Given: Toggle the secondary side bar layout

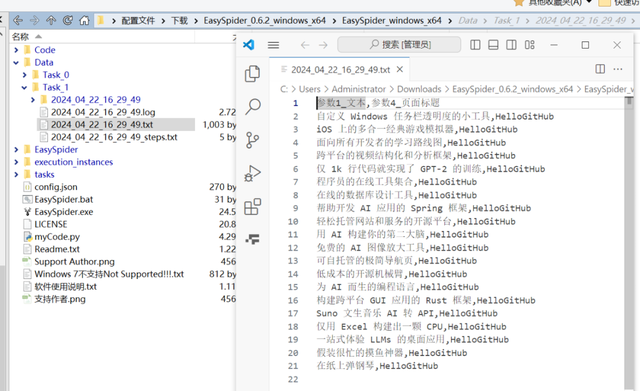Looking at the screenshot, I should point(511,44).
